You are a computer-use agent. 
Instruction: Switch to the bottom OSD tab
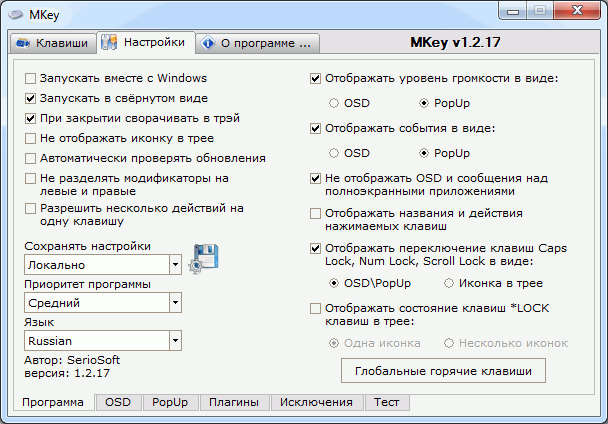(118, 402)
